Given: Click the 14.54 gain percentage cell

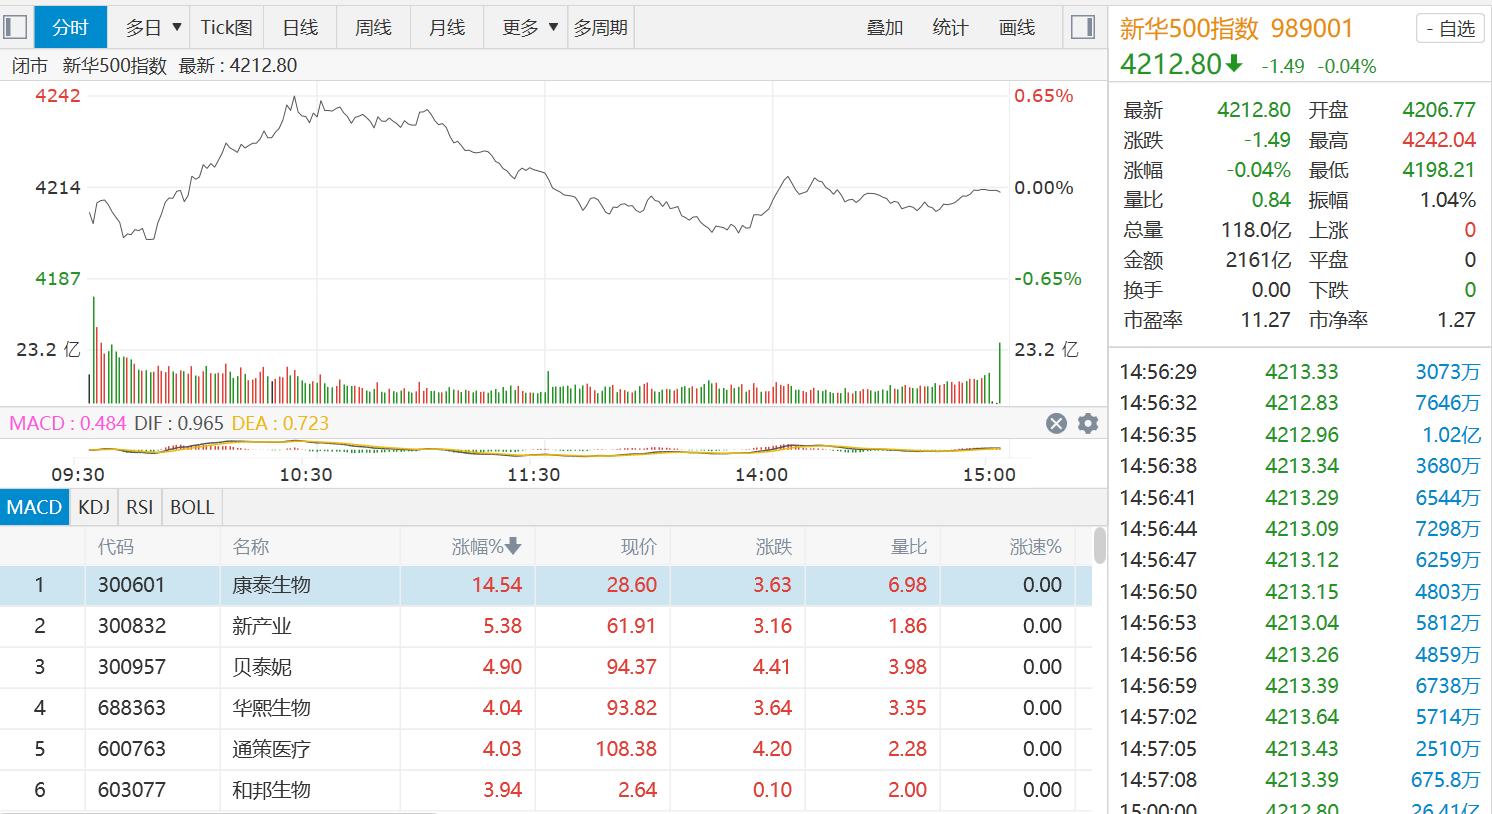Looking at the screenshot, I should coord(497,585).
